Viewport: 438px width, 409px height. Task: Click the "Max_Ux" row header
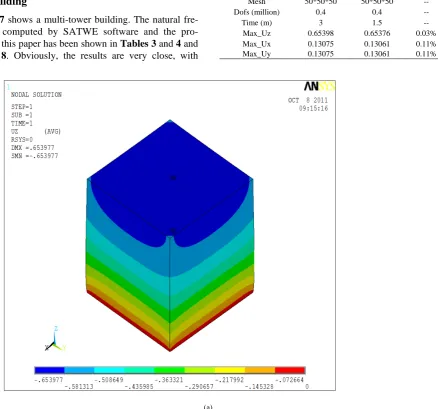point(257,44)
